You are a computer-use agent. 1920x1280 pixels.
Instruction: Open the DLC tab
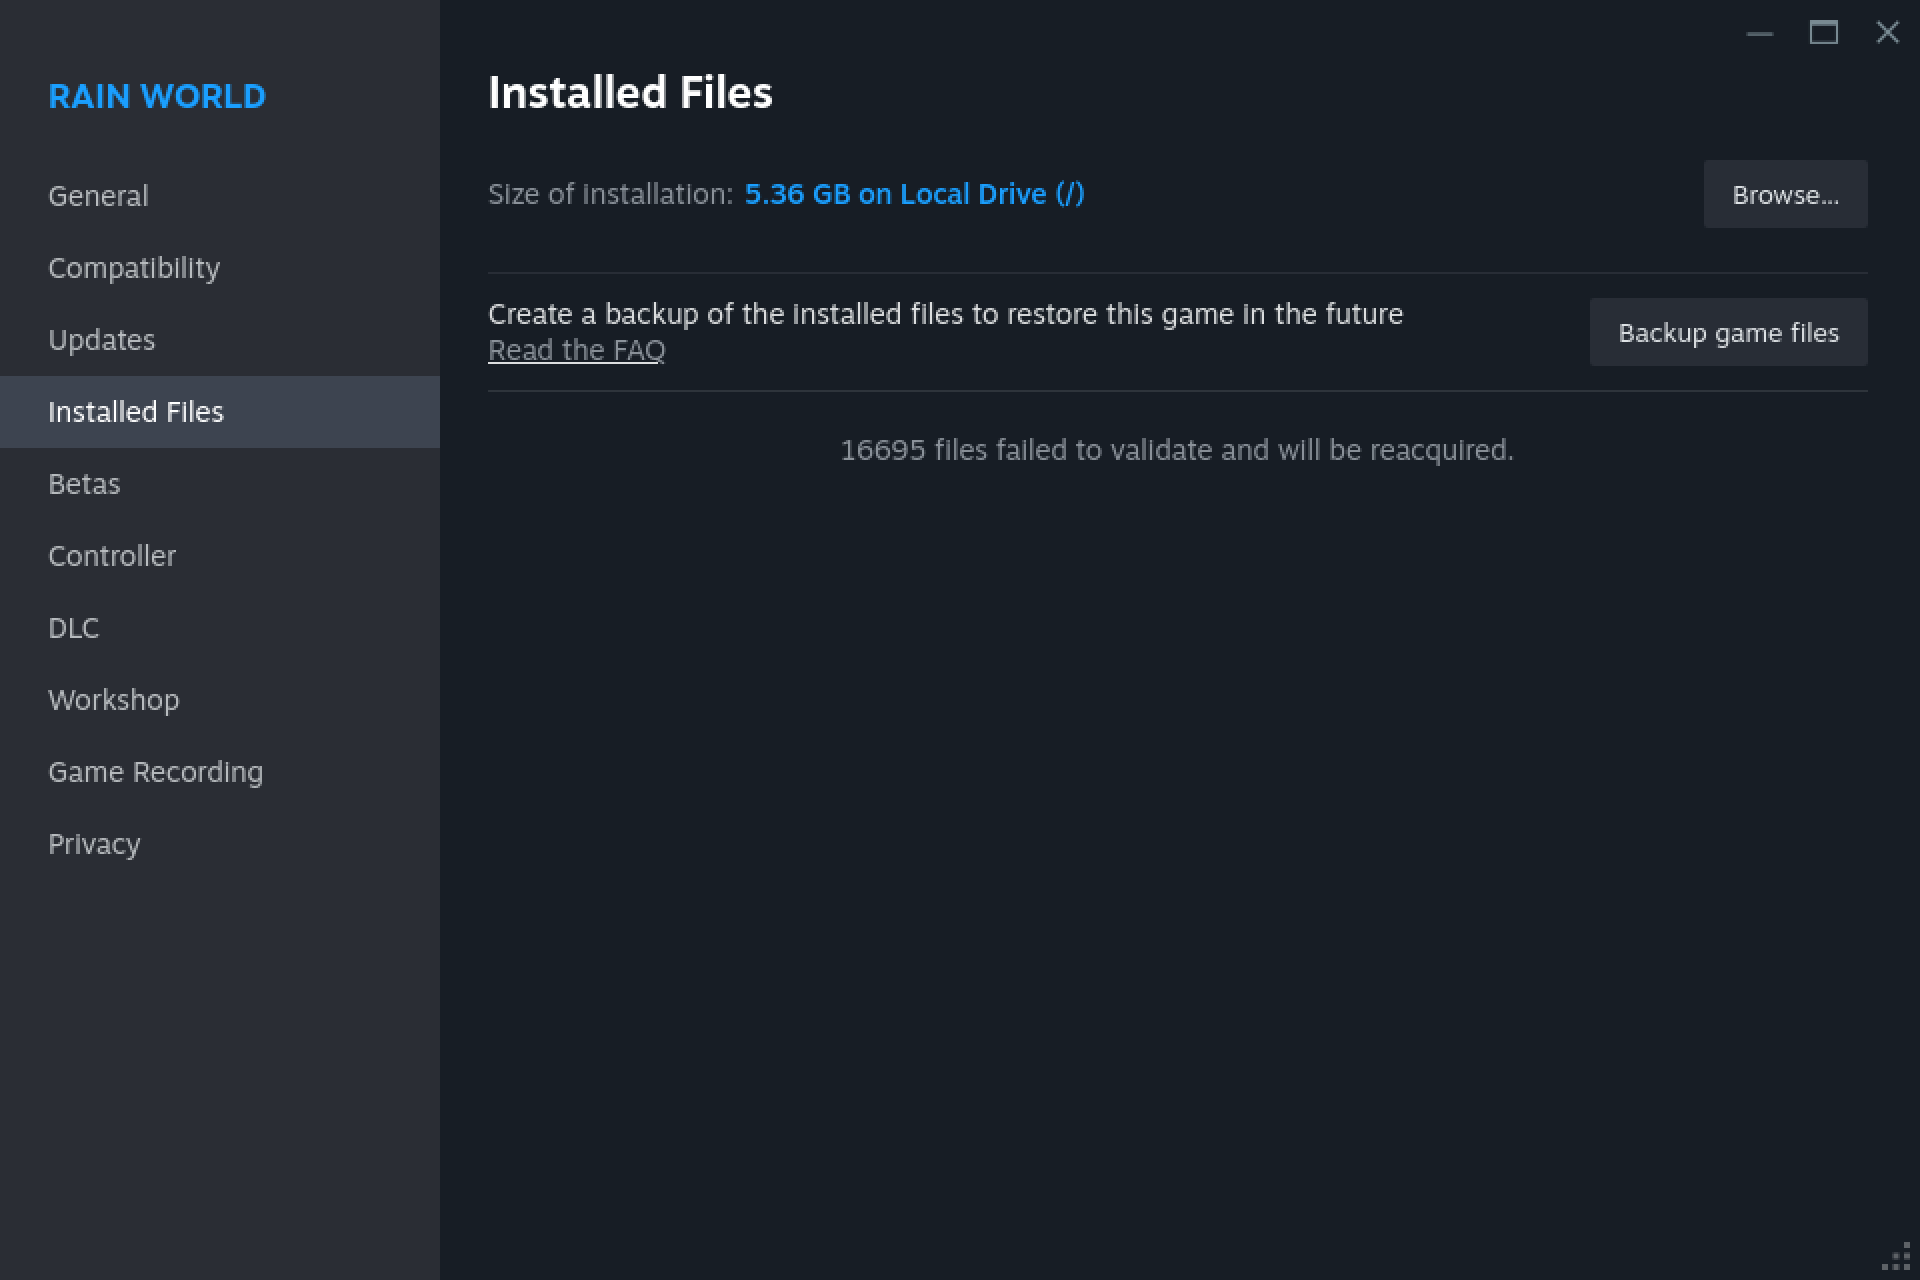tap(219, 628)
